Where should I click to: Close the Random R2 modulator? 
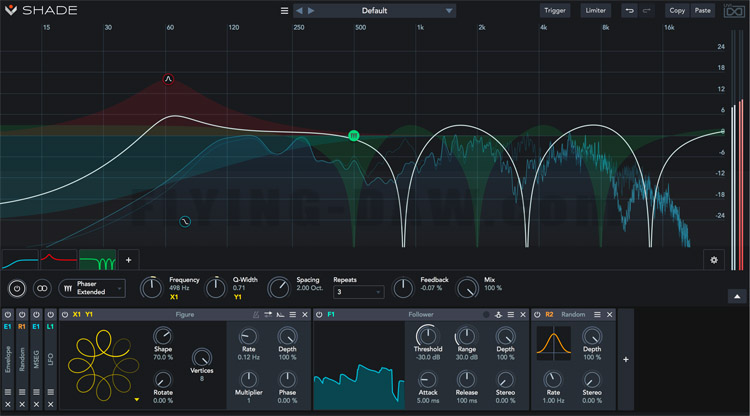click(609, 315)
